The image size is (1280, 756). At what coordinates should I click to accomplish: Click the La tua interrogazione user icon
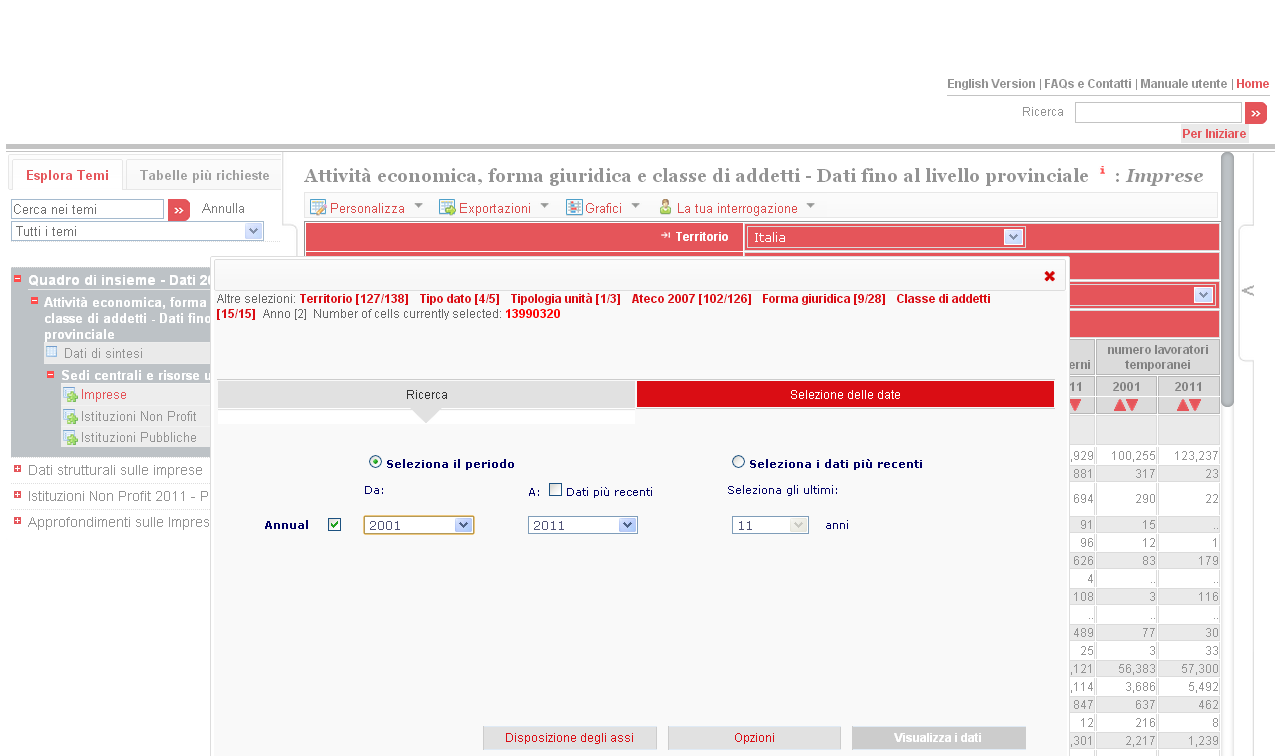point(665,208)
